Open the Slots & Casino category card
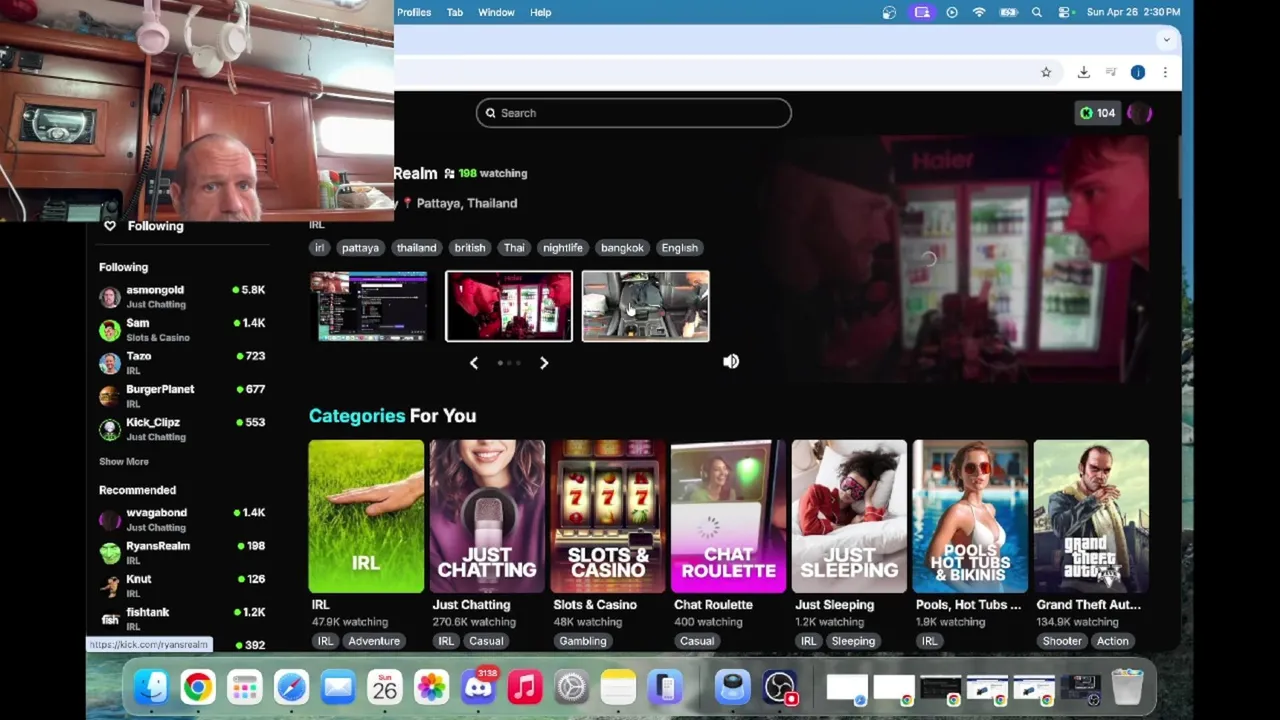This screenshot has height=720, width=1280. [x=608, y=516]
